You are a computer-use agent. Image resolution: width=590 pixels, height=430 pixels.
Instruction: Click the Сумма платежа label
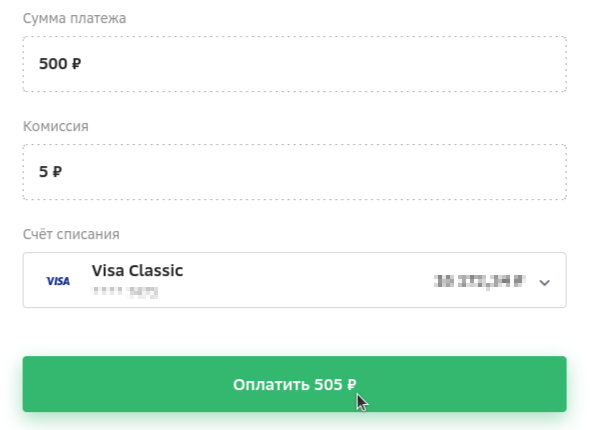click(x=75, y=18)
